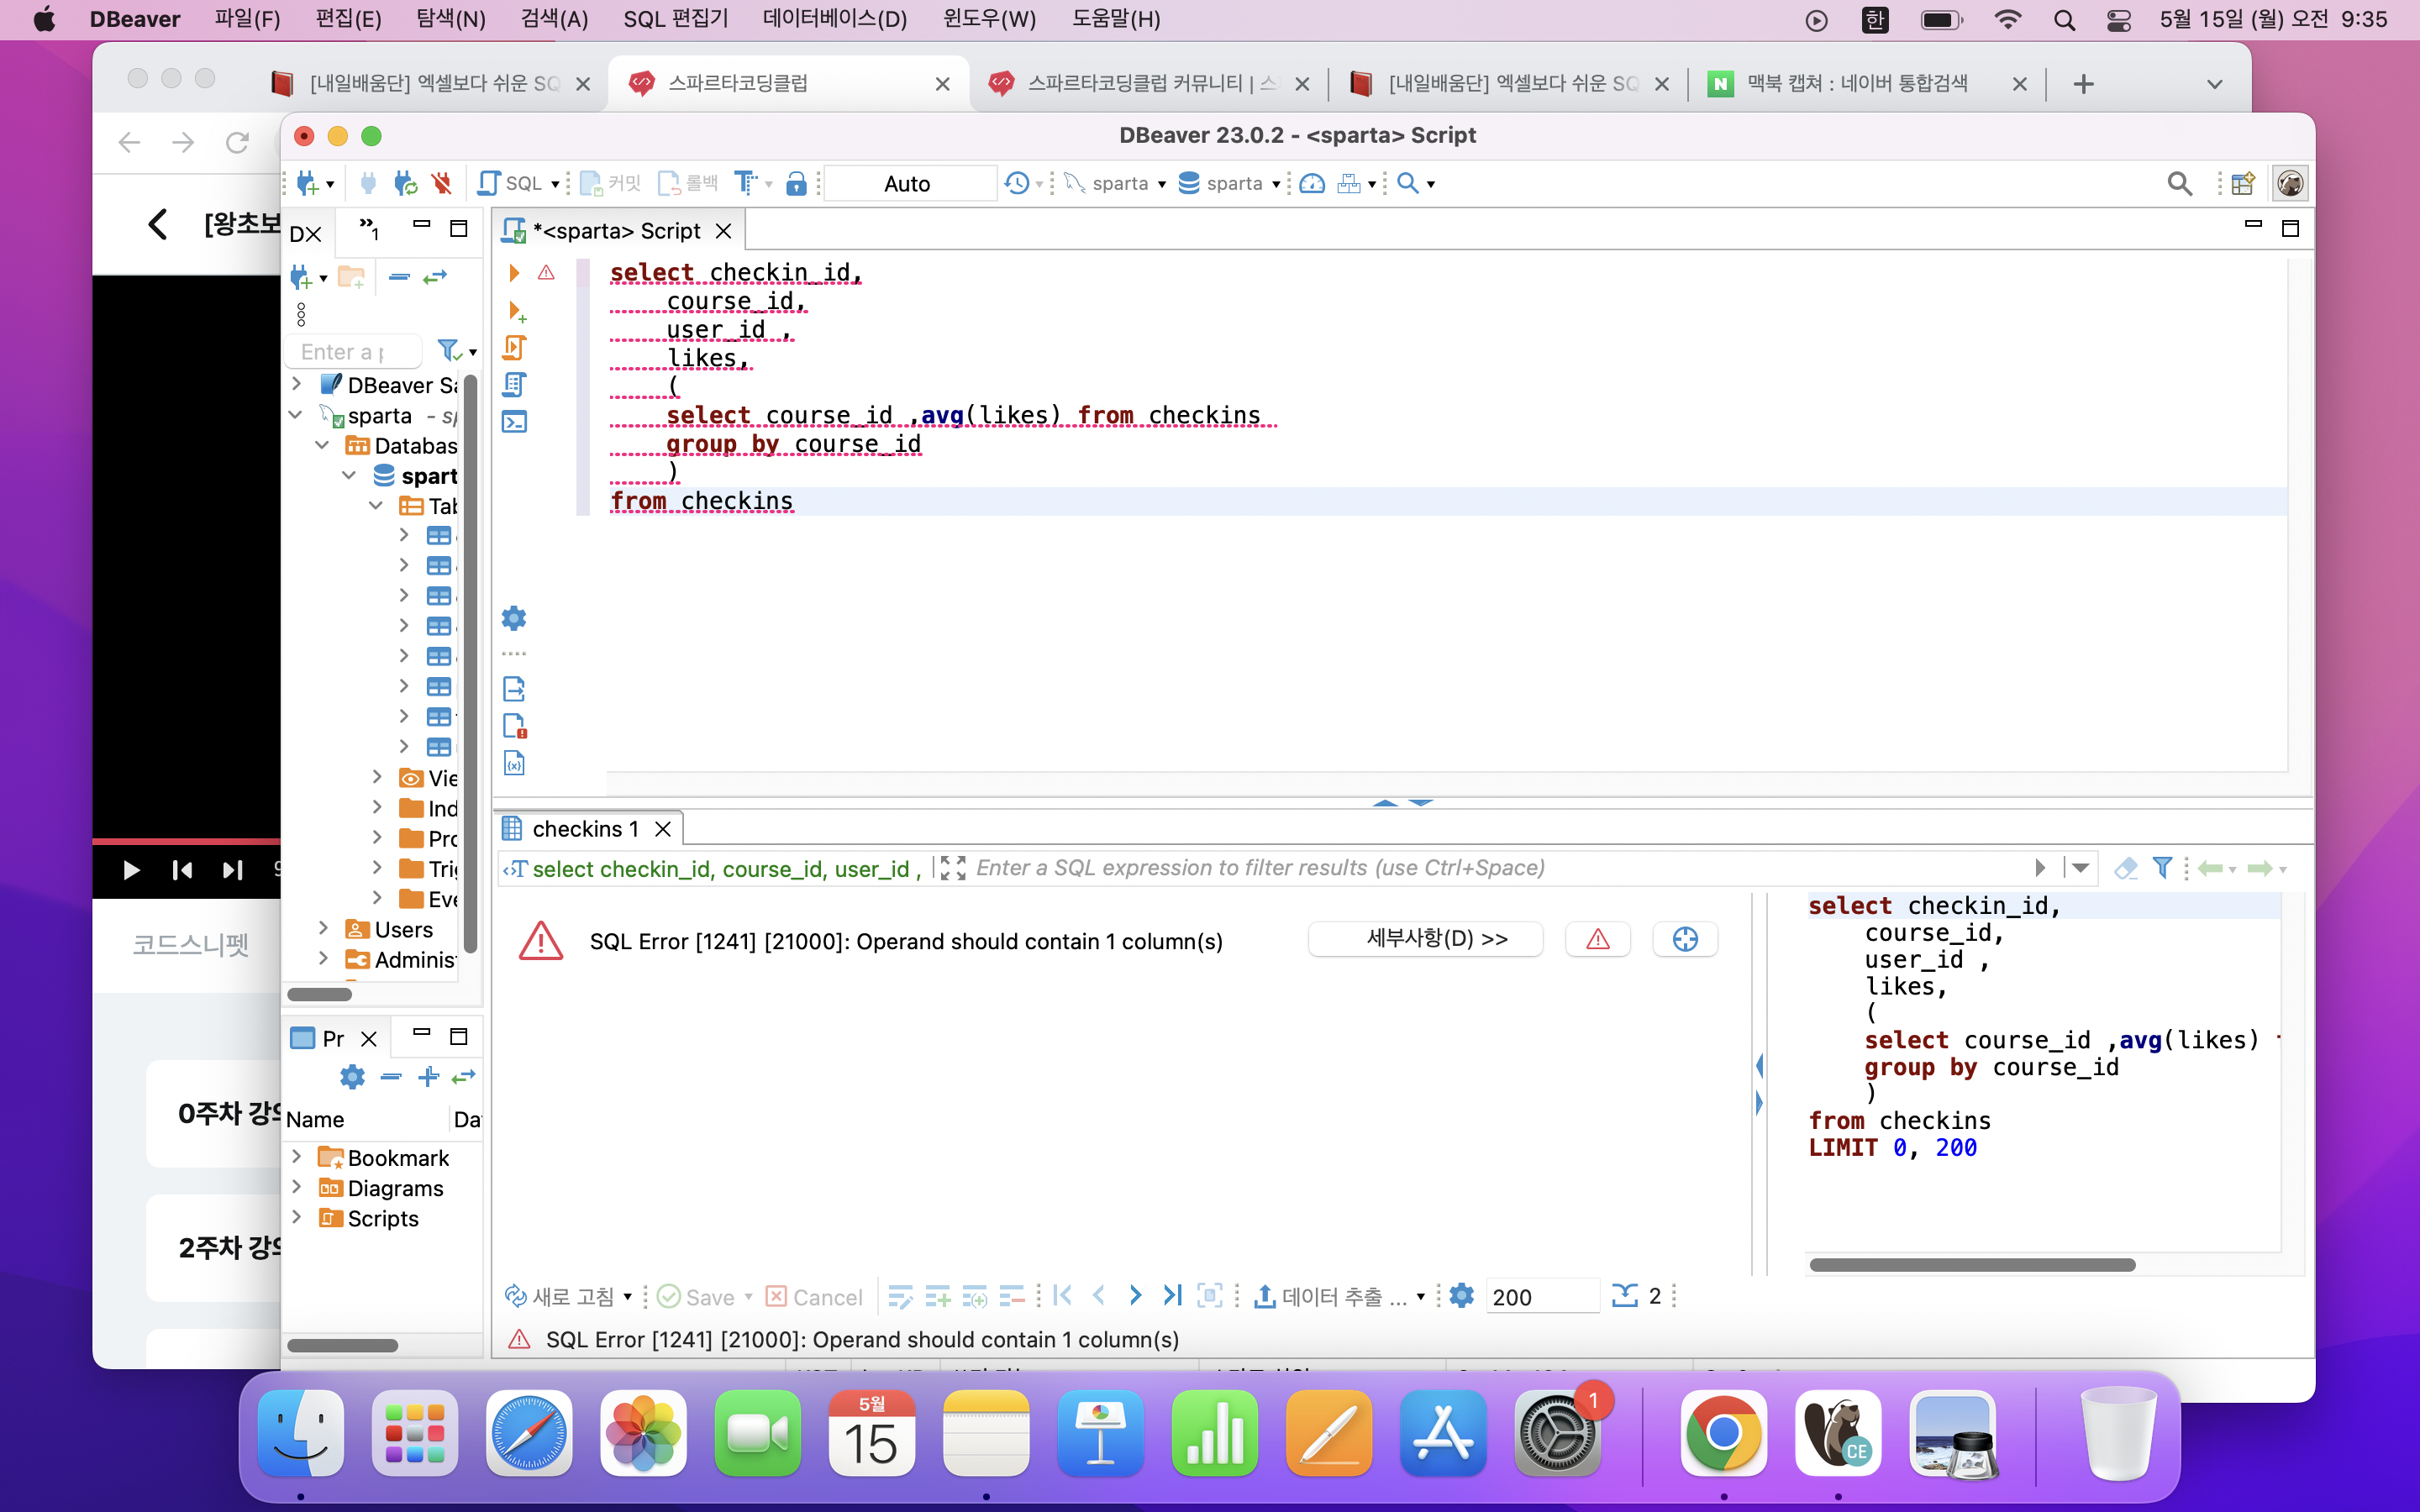The height and width of the screenshot is (1512, 2420).
Task: Click the navigator tree horizontal scrollbar
Action: pyautogui.click(x=320, y=994)
